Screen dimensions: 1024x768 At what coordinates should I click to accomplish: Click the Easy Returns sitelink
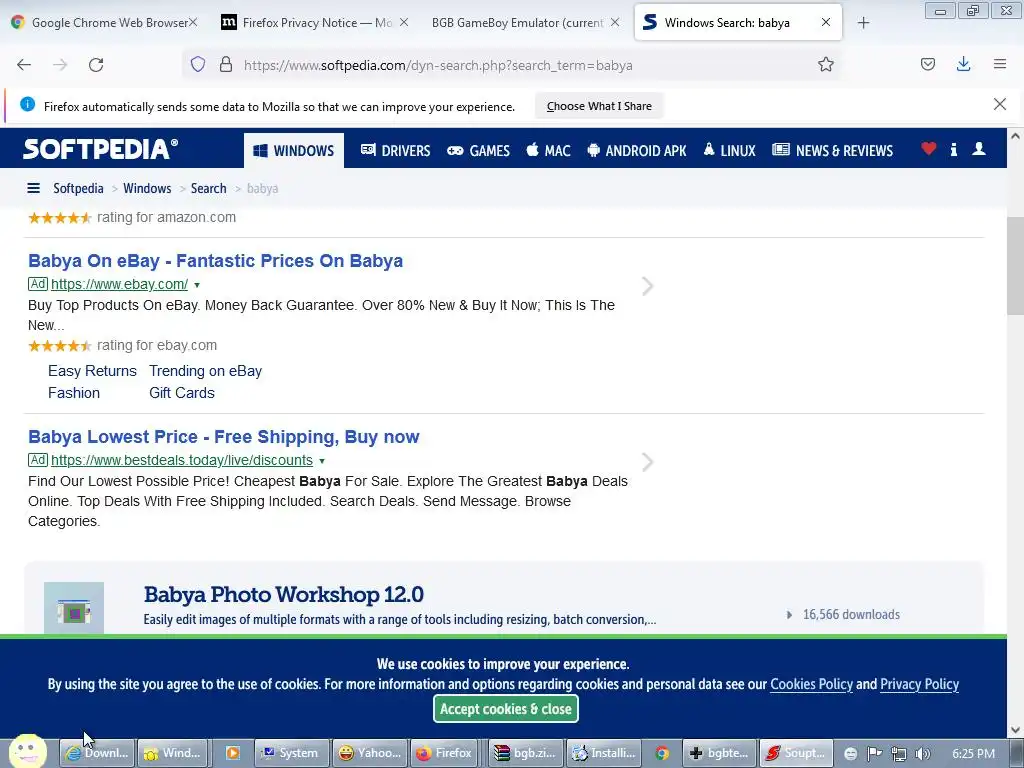pos(92,371)
